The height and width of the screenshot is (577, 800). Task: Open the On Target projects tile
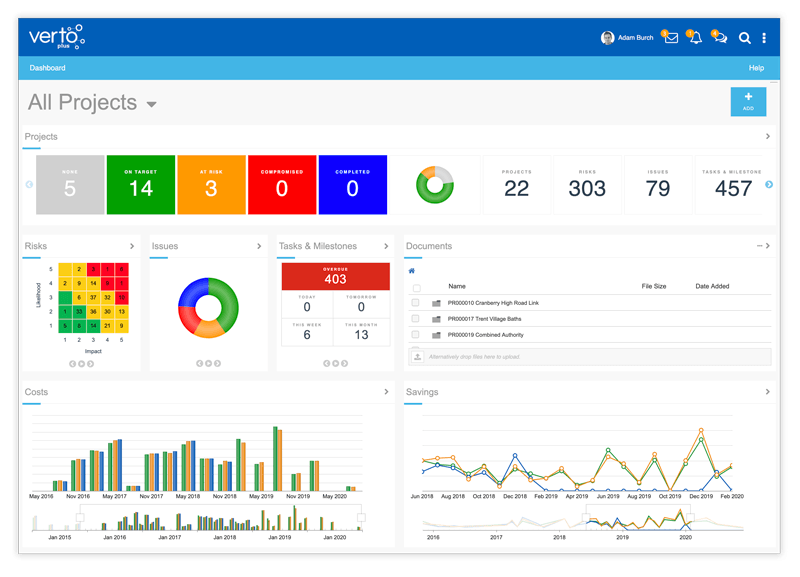(141, 185)
